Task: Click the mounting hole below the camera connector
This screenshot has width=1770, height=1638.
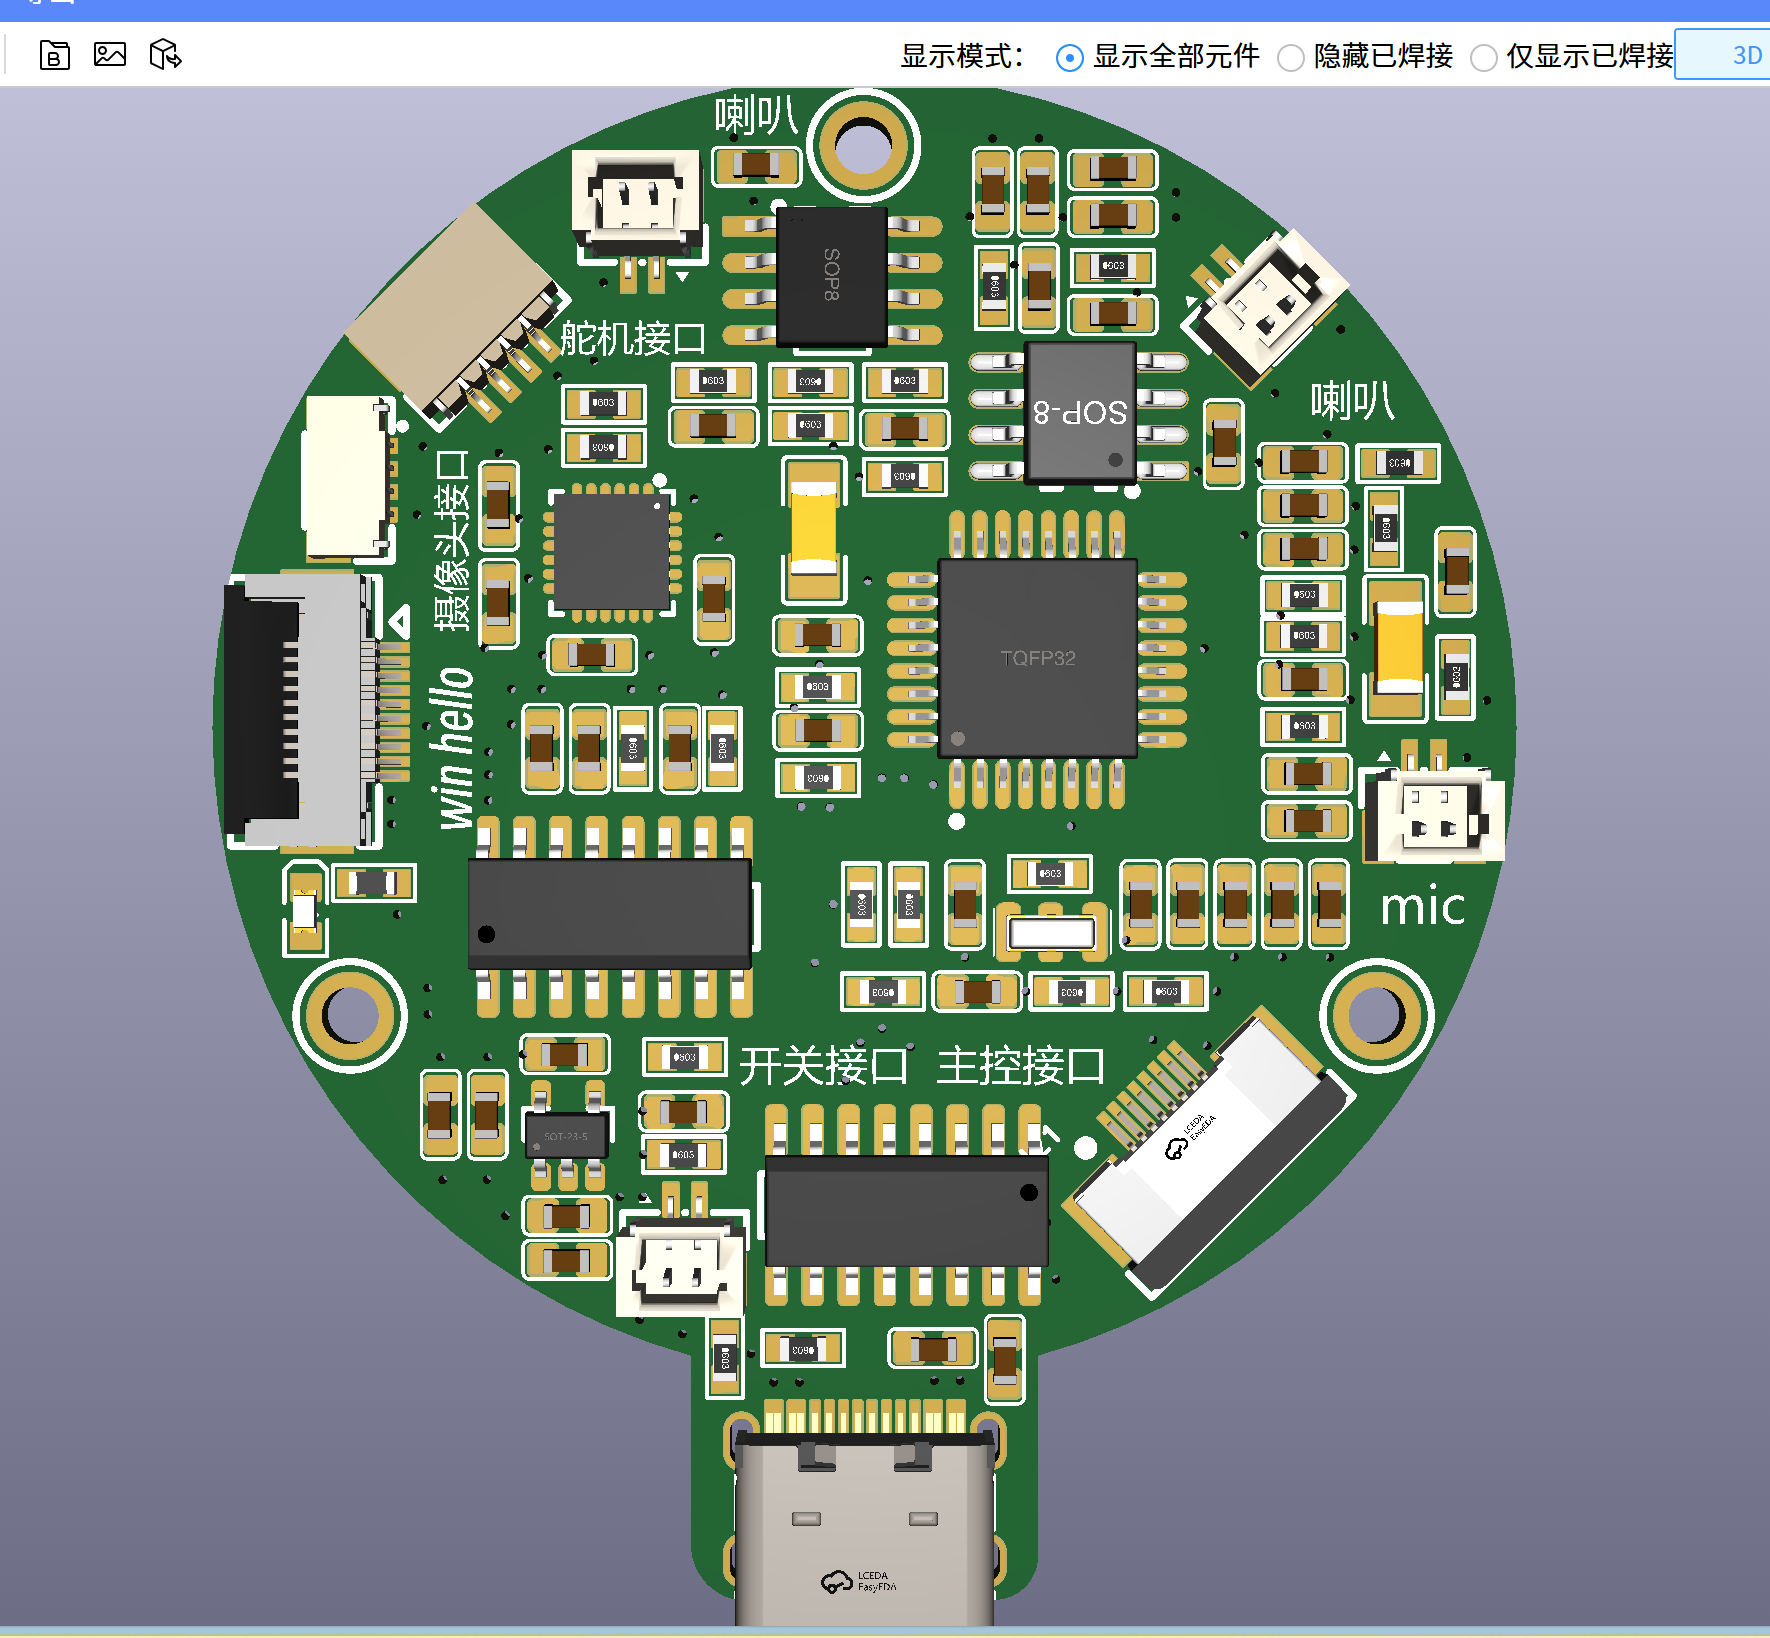Action: (x=350, y=1015)
